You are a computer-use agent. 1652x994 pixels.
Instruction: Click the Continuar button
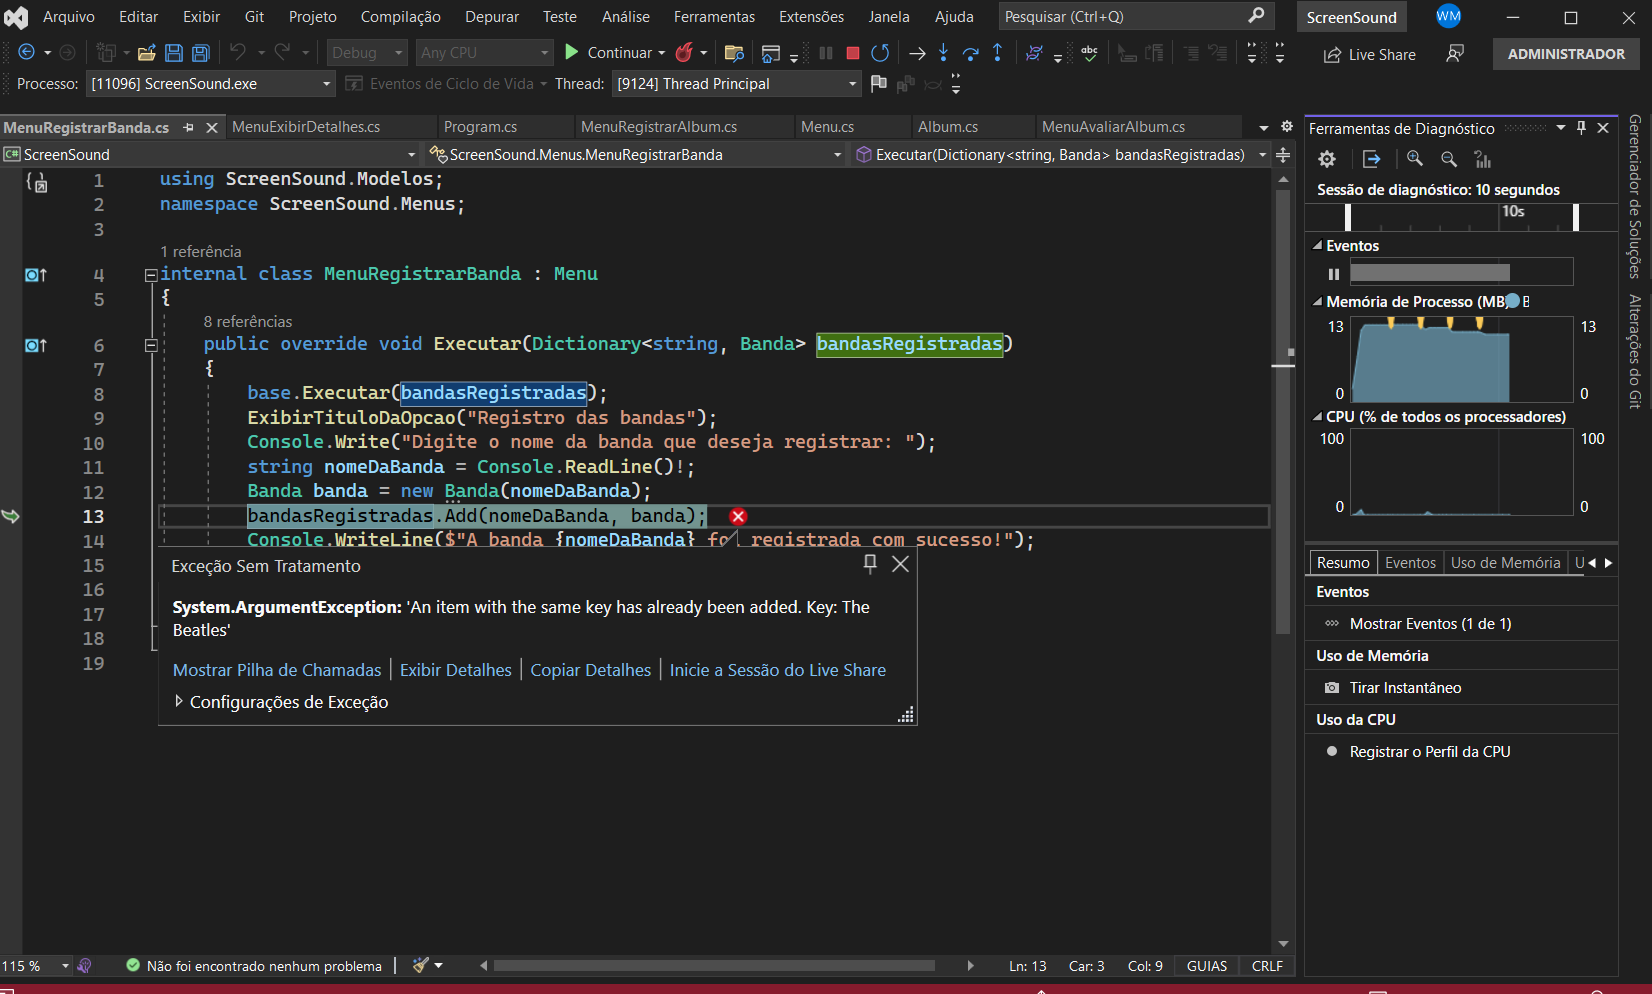[610, 53]
